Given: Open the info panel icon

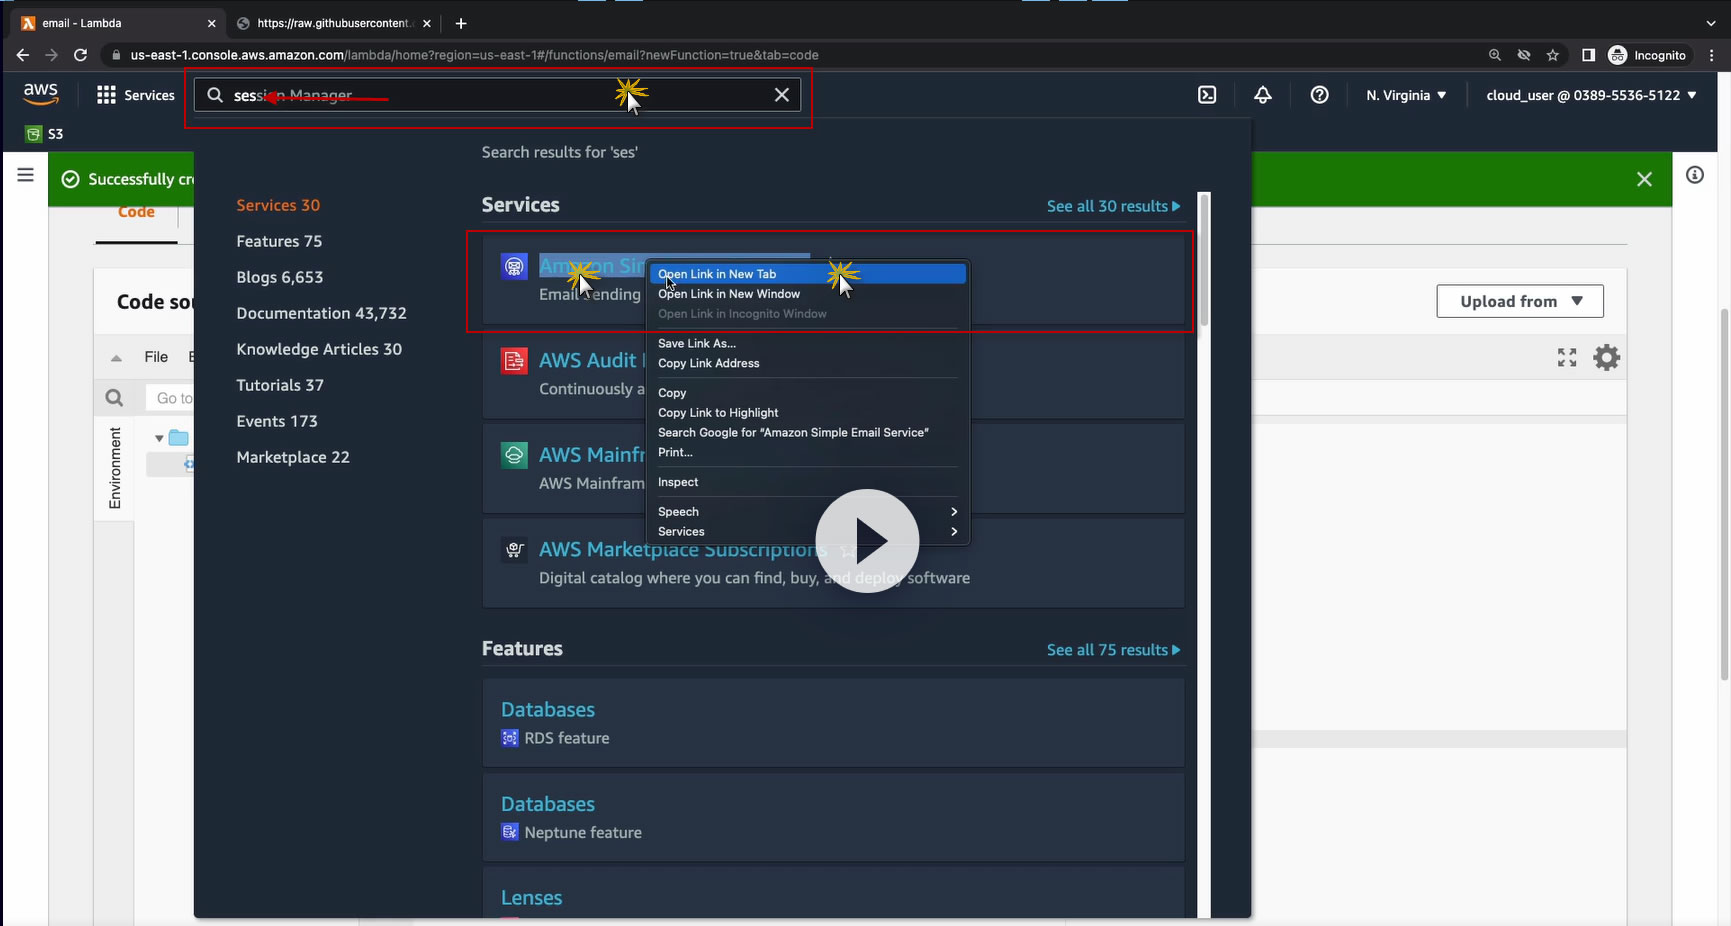Looking at the screenshot, I should pos(1695,175).
